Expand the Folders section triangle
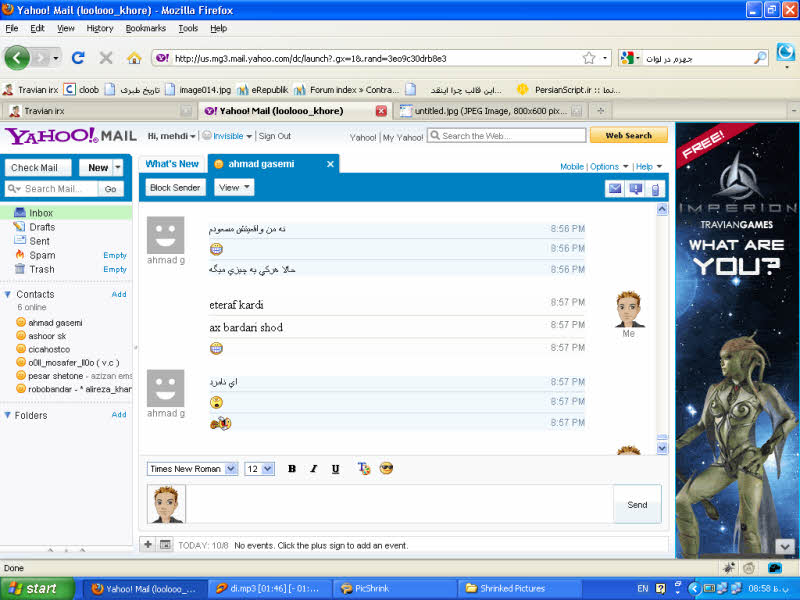Image resolution: width=800 pixels, height=600 pixels. (7, 415)
